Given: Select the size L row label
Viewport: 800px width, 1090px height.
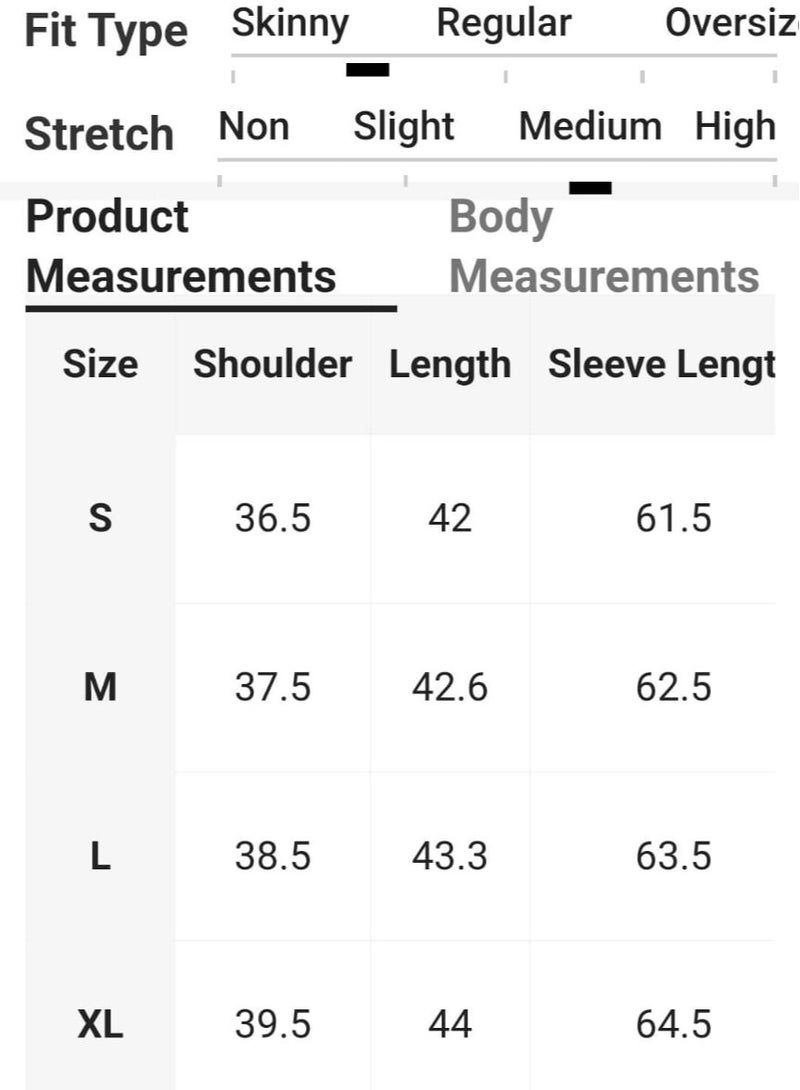Looking at the screenshot, I should coord(100,856).
